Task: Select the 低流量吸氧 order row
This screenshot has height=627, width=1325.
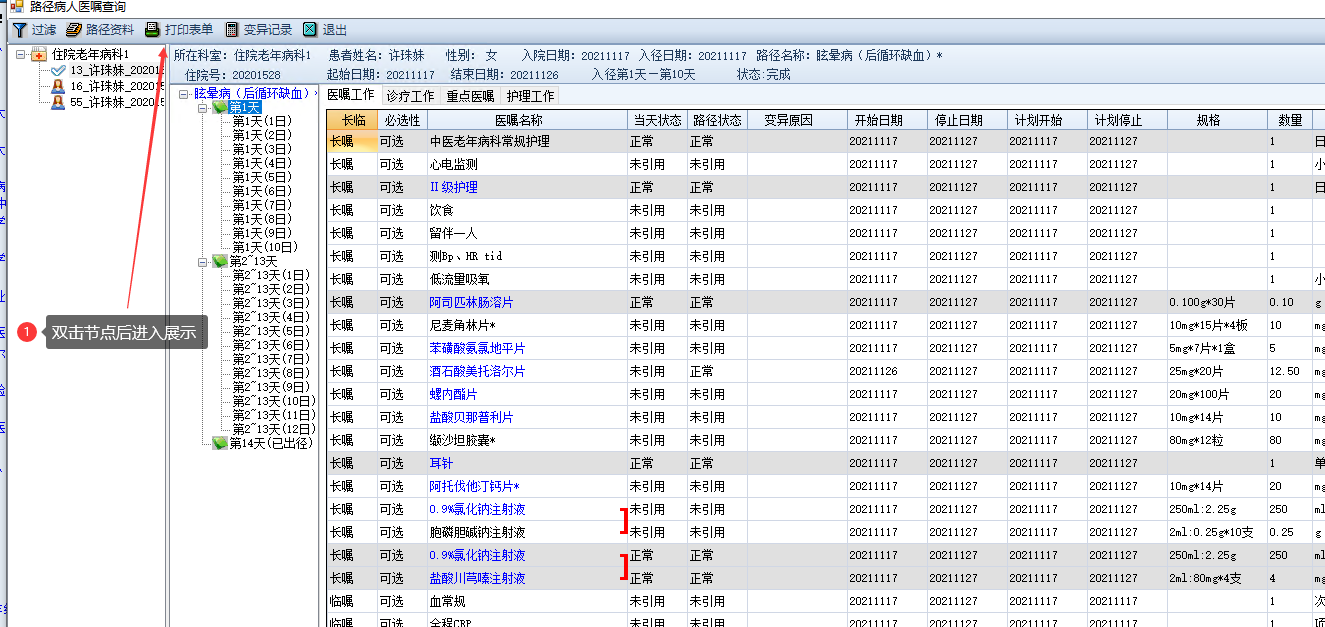Action: click(826, 279)
